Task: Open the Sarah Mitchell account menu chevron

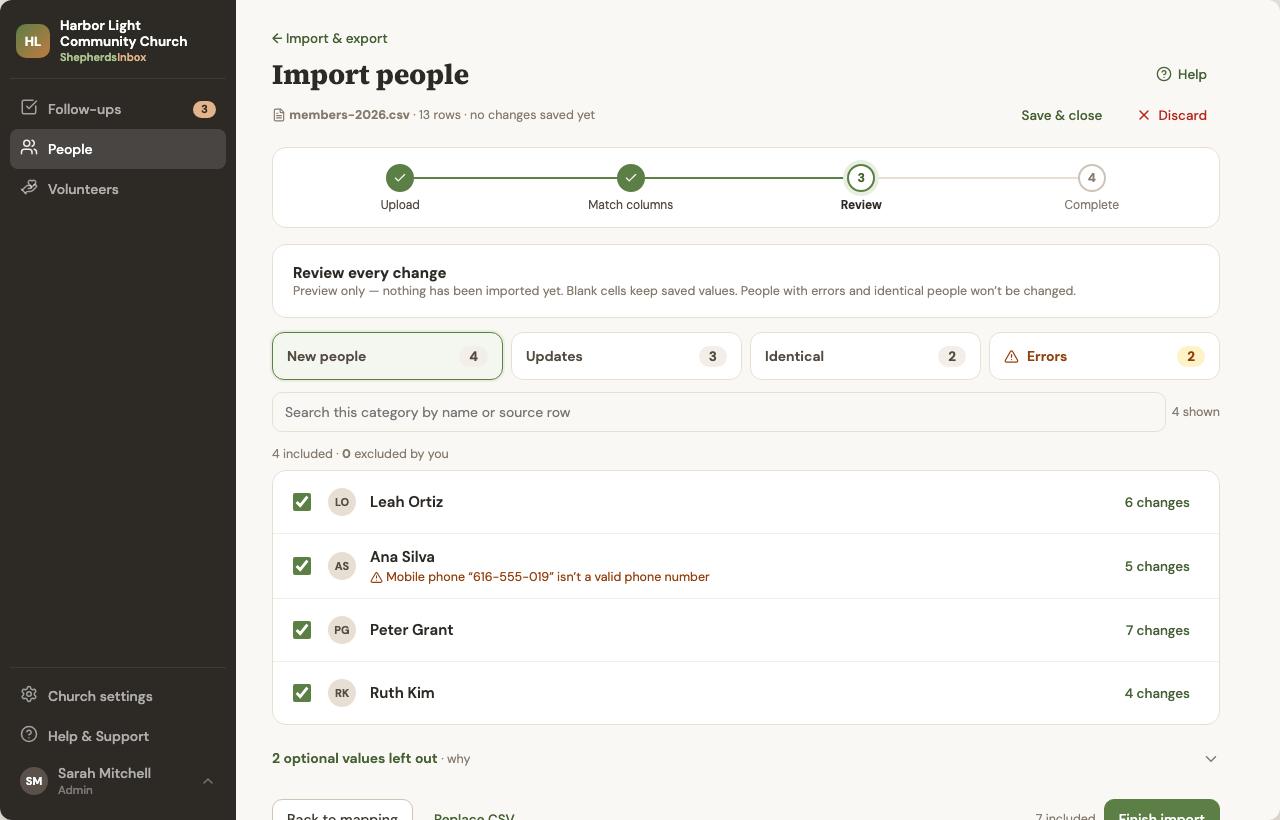Action: pyautogui.click(x=208, y=781)
